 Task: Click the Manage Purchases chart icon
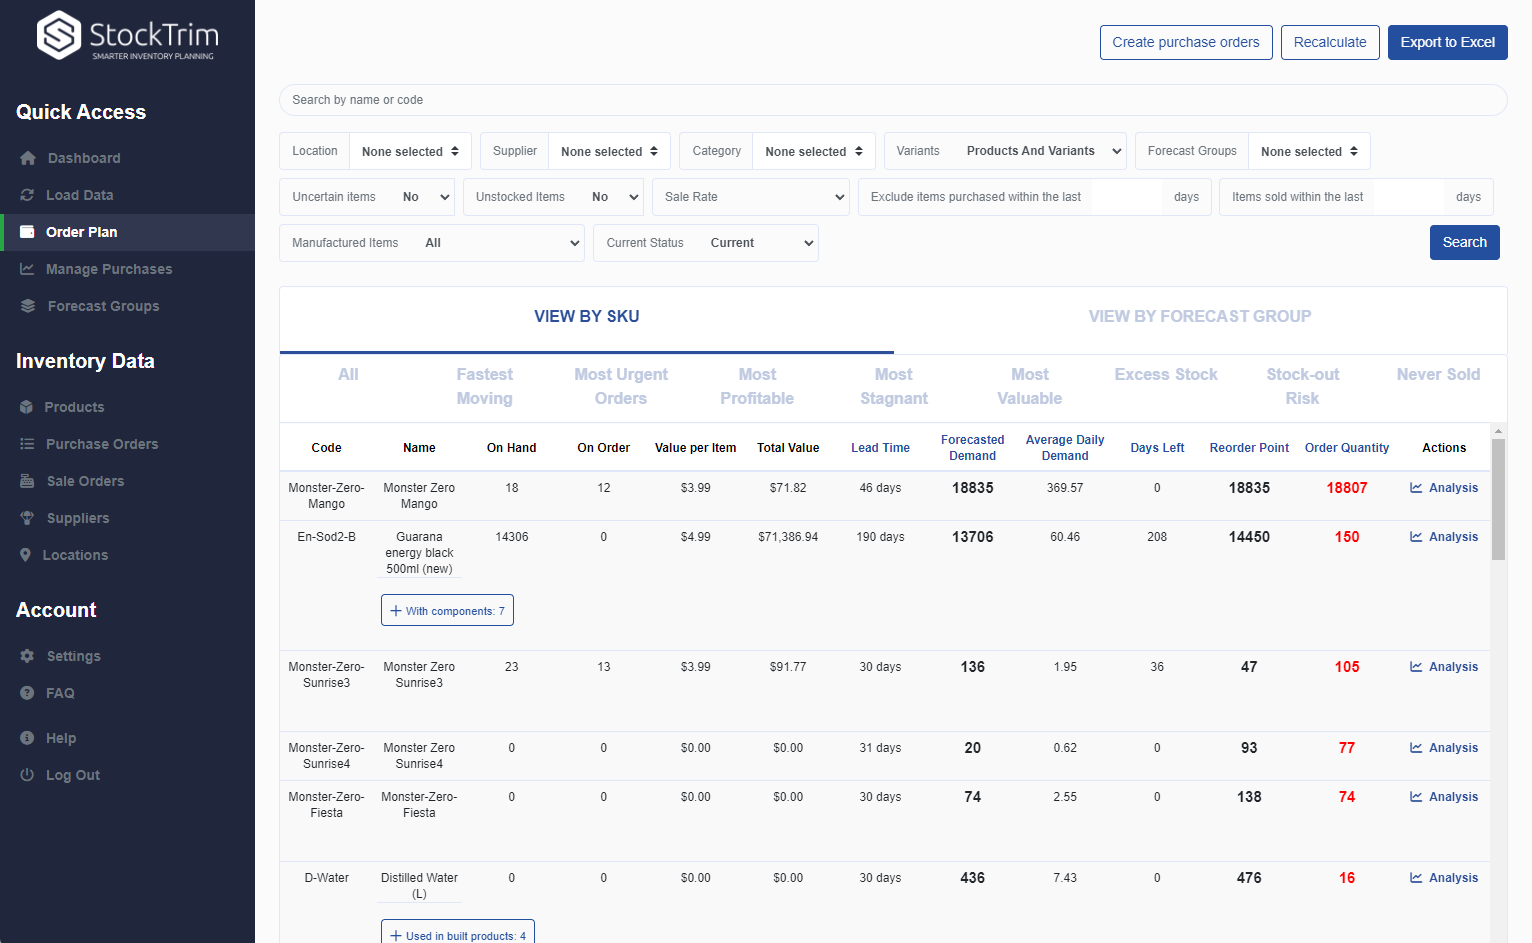pos(27,269)
